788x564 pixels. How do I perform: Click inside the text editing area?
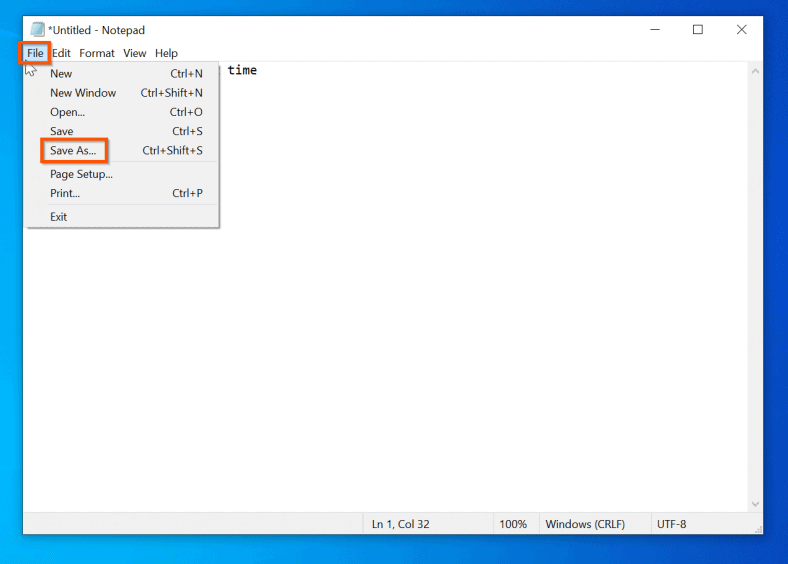450,300
